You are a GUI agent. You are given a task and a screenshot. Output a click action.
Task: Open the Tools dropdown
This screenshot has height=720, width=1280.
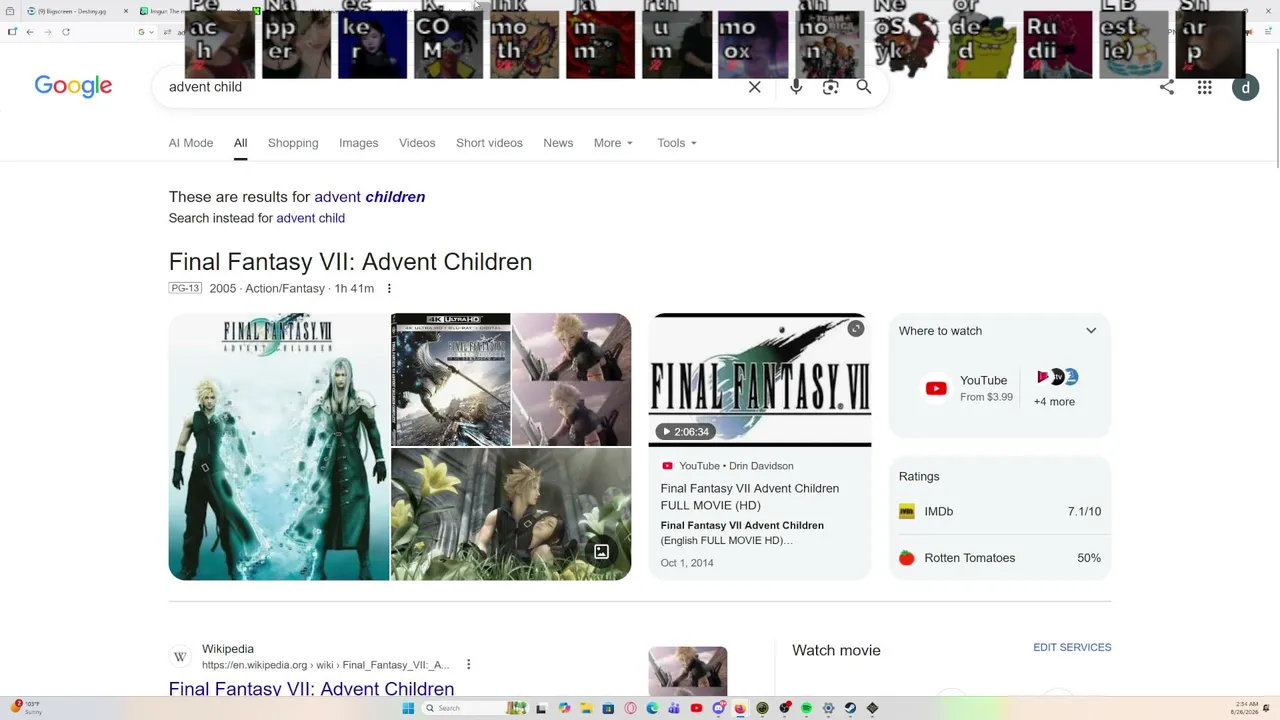(677, 143)
